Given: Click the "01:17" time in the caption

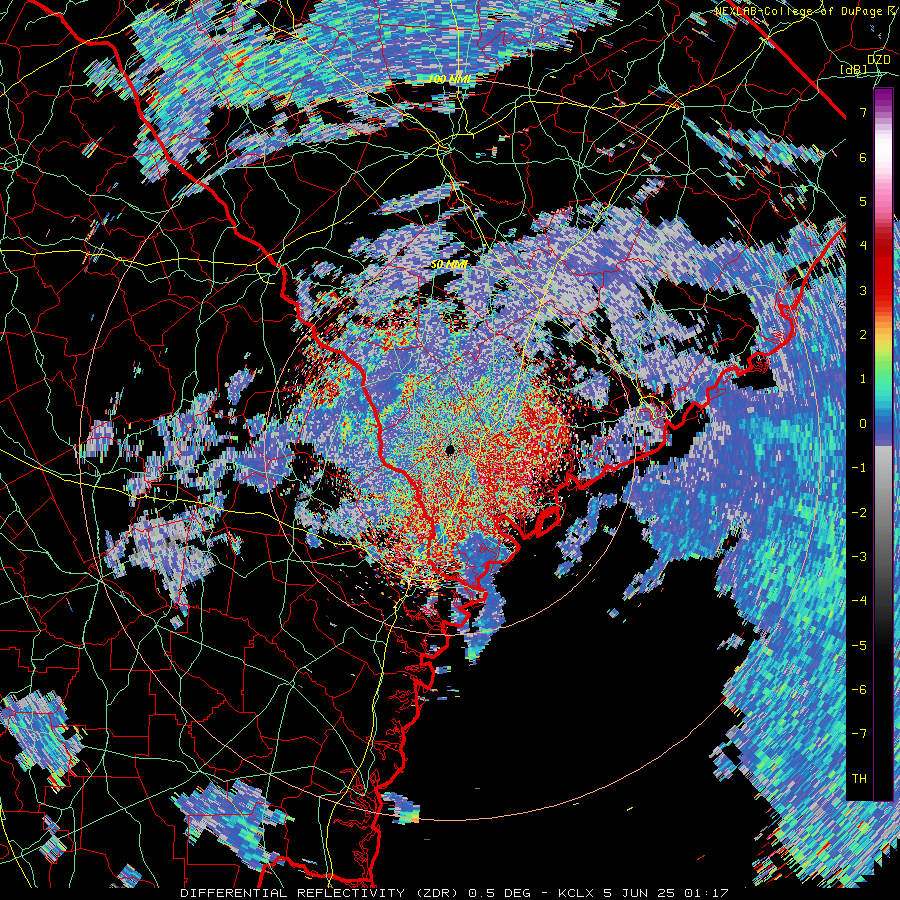Looking at the screenshot, I should pyautogui.click(x=708, y=893).
